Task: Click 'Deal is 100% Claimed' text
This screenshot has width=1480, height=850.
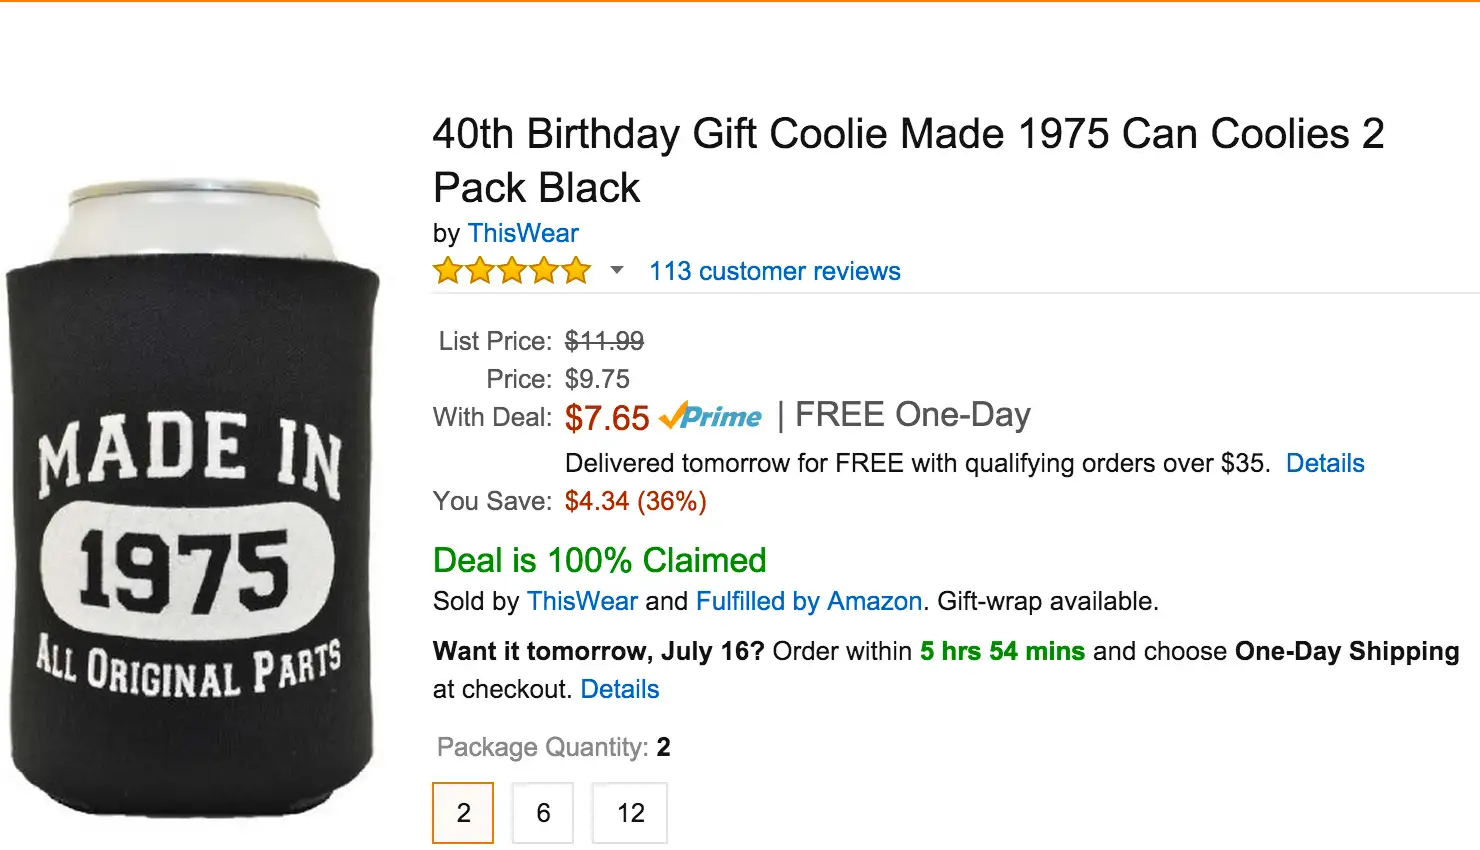Action: (x=599, y=560)
